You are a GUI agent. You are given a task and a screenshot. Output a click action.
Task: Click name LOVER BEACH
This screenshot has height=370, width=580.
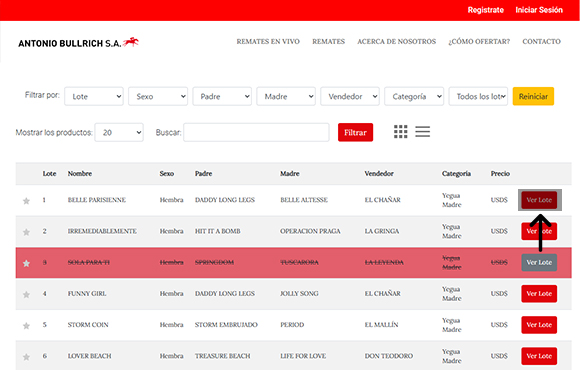[x=90, y=356]
